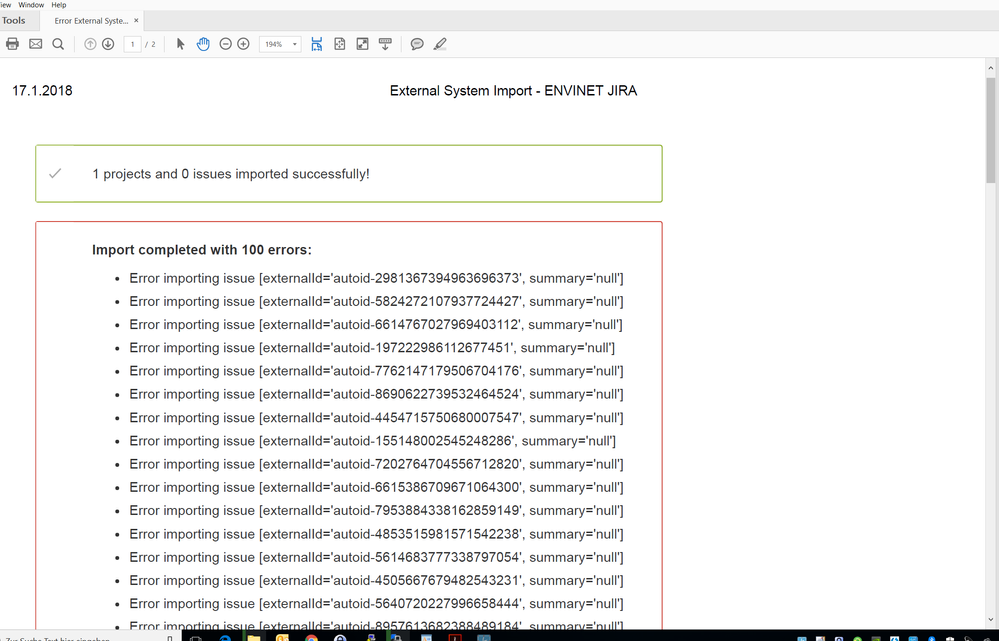
Task: Go to next page arrow
Action: pyautogui.click(x=108, y=44)
